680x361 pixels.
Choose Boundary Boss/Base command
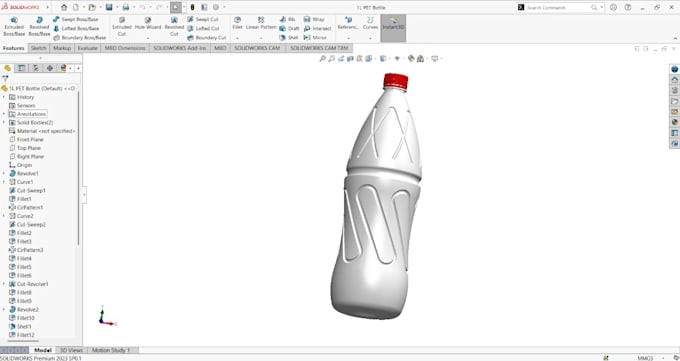pos(79,38)
